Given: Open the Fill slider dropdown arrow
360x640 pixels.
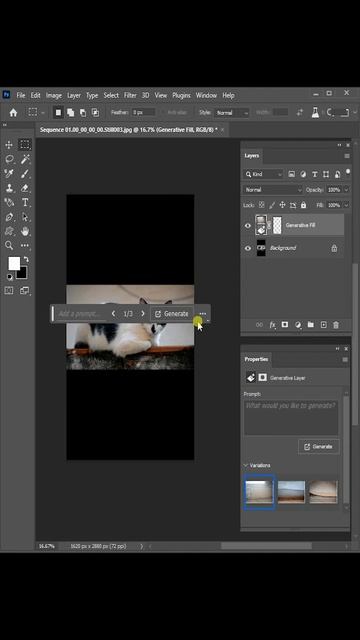Looking at the screenshot, I should (347, 205).
